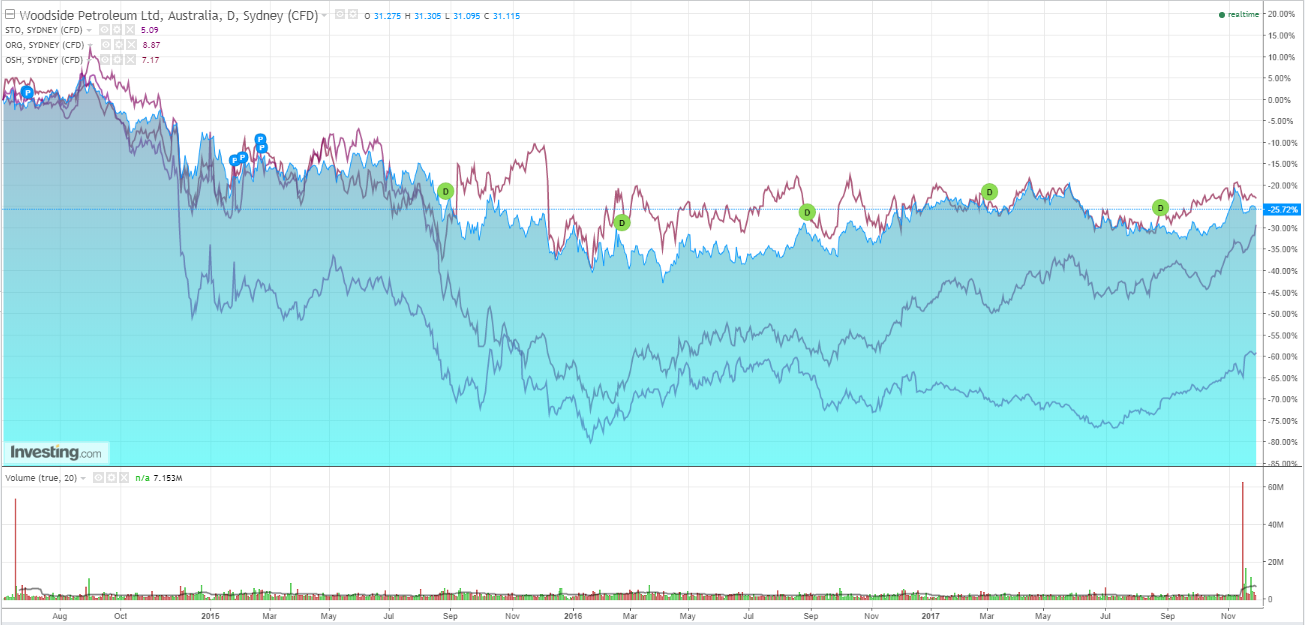This screenshot has width=1305, height=625.
Task: Click the 2016 label on time axis
Action: click(571, 617)
